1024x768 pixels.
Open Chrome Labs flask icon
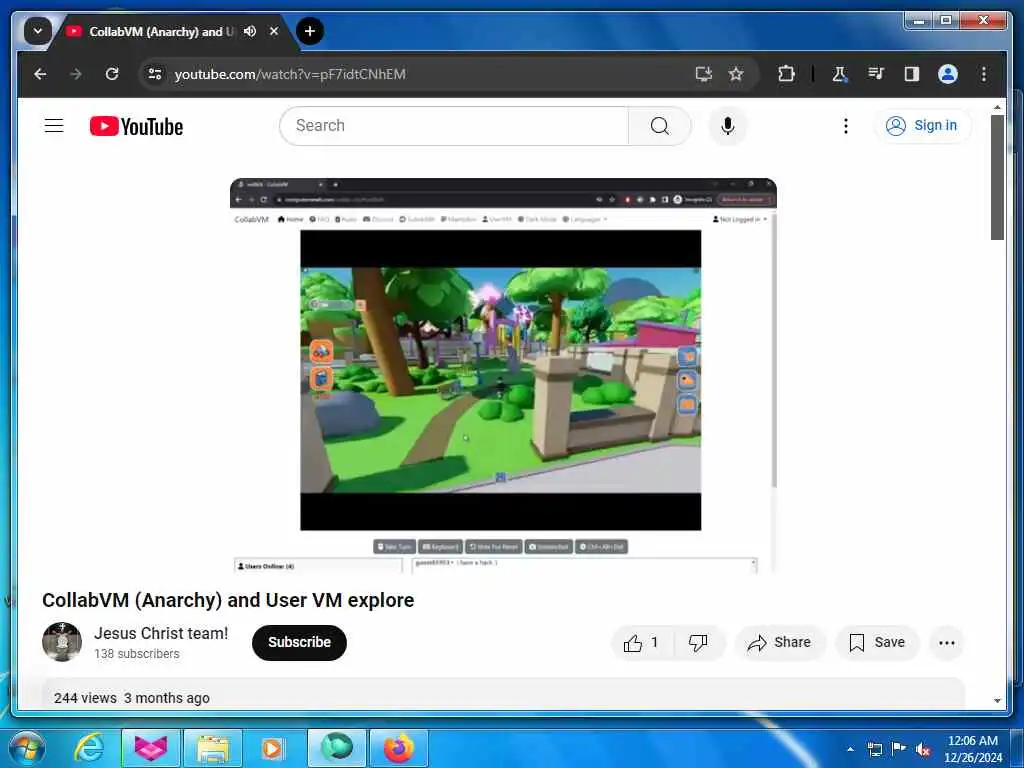839,74
